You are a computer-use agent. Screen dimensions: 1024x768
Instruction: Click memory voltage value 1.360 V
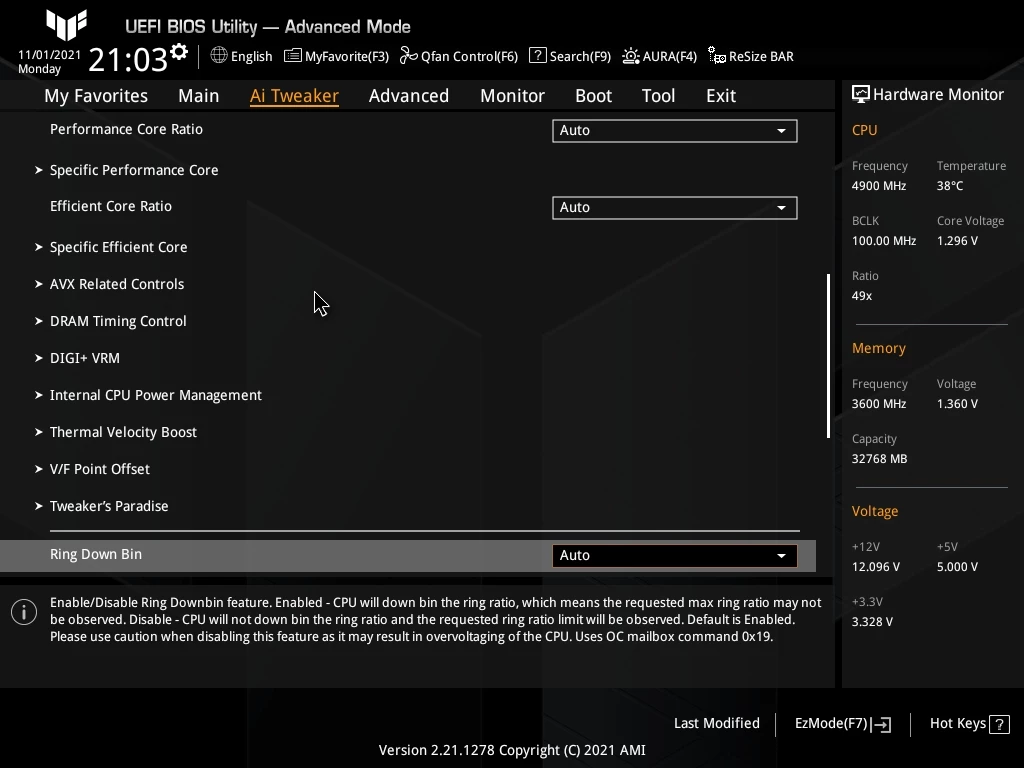point(957,404)
